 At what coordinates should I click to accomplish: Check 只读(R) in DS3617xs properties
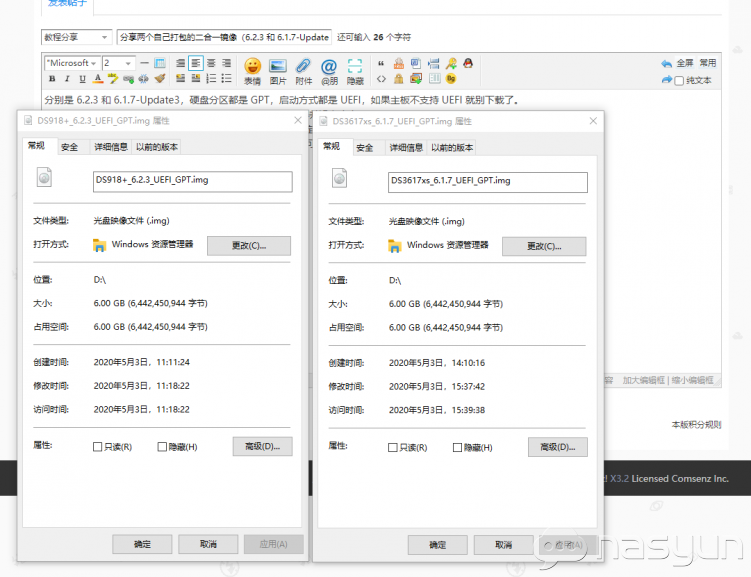click(392, 447)
